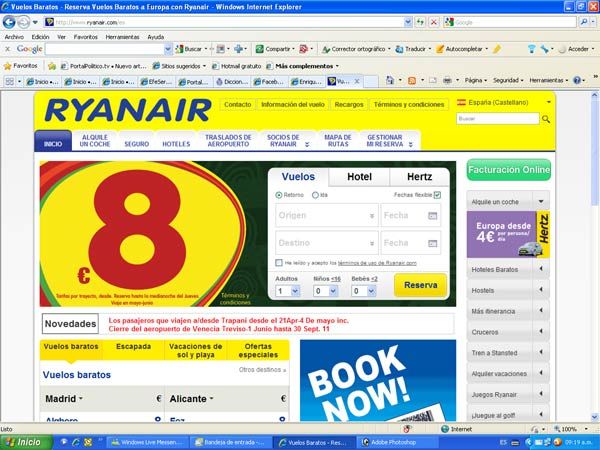Click the Read Mail envelope icon
Viewport: 600px width, 450px height.
(433, 80)
